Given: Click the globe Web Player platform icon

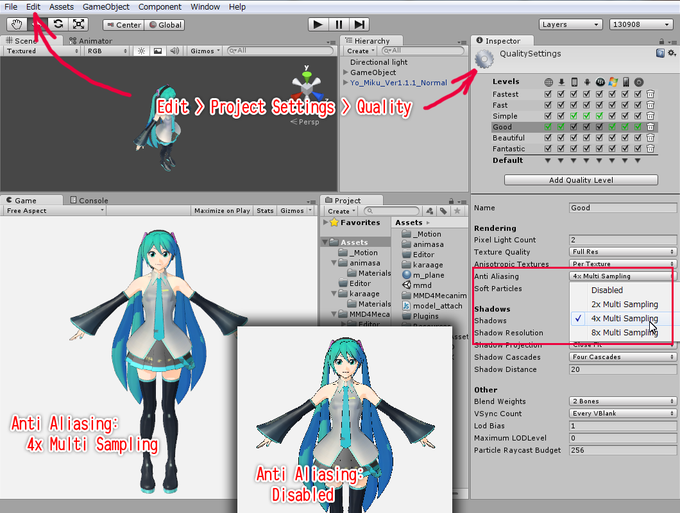Looking at the screenshot, I should pos(549,82).
